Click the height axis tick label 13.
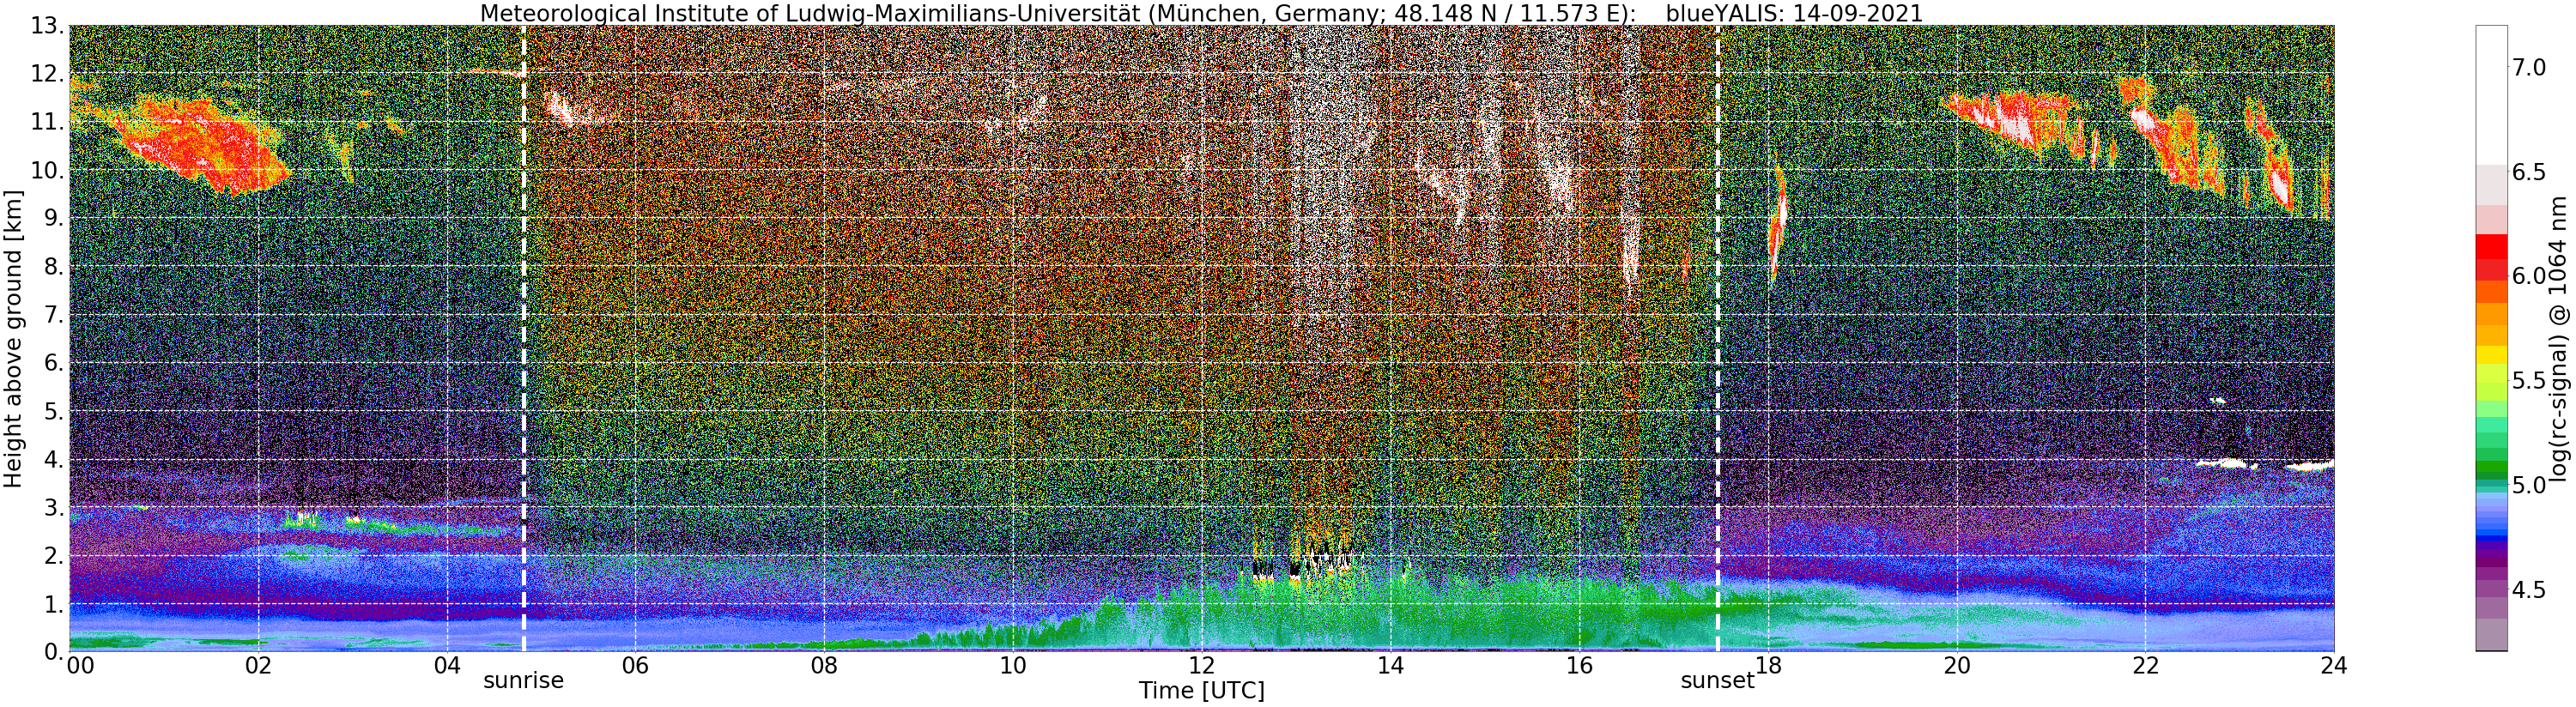 (x=48, y=26)
